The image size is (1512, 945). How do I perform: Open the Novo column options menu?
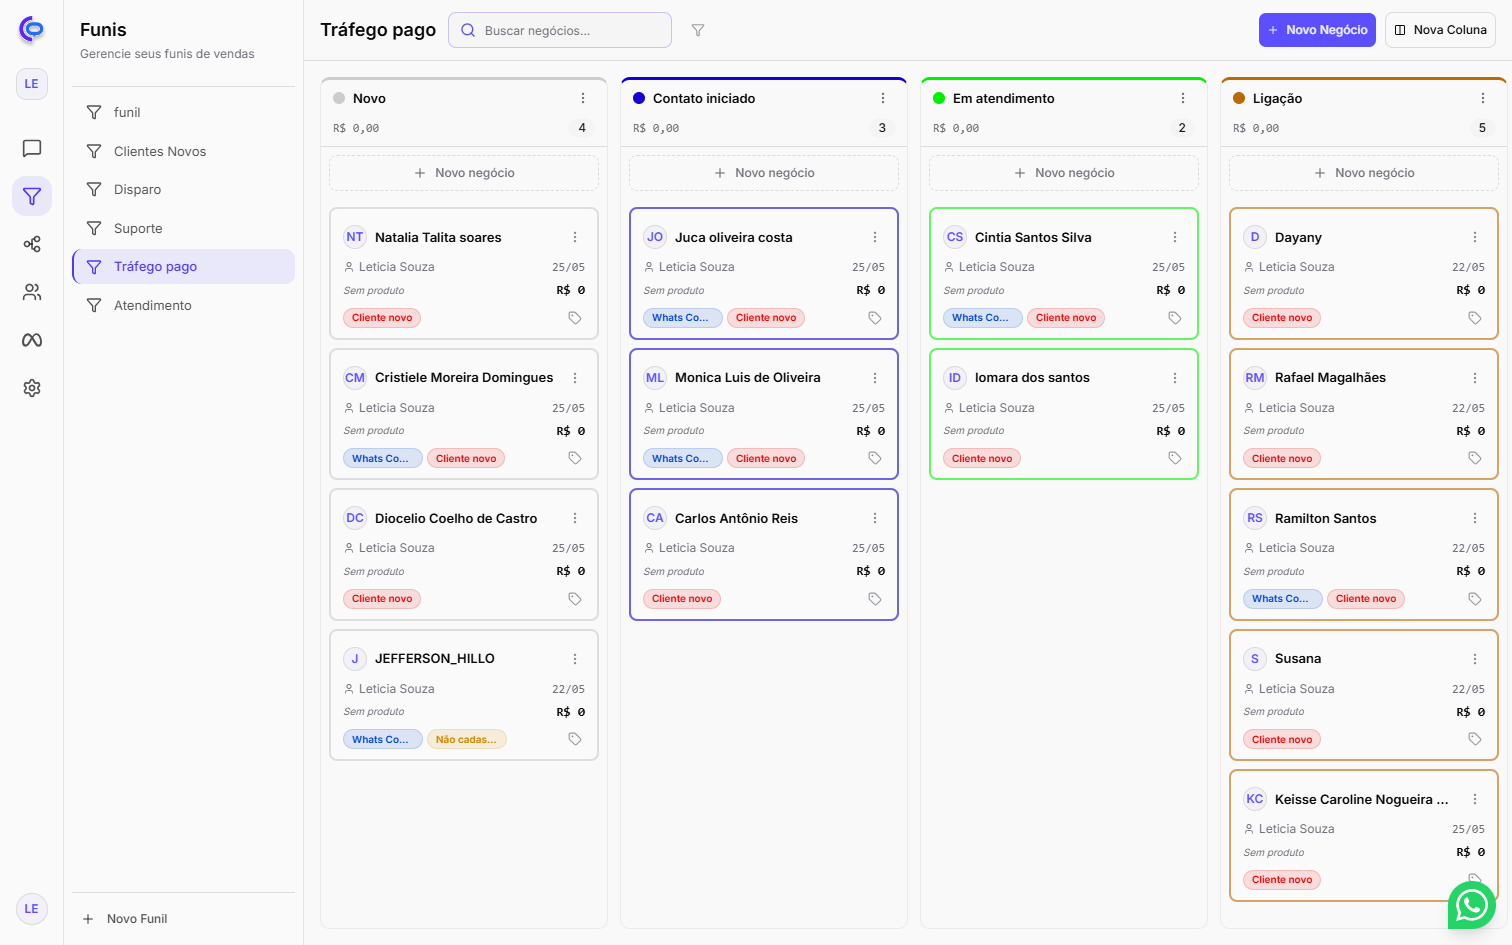tap(583, 98)
